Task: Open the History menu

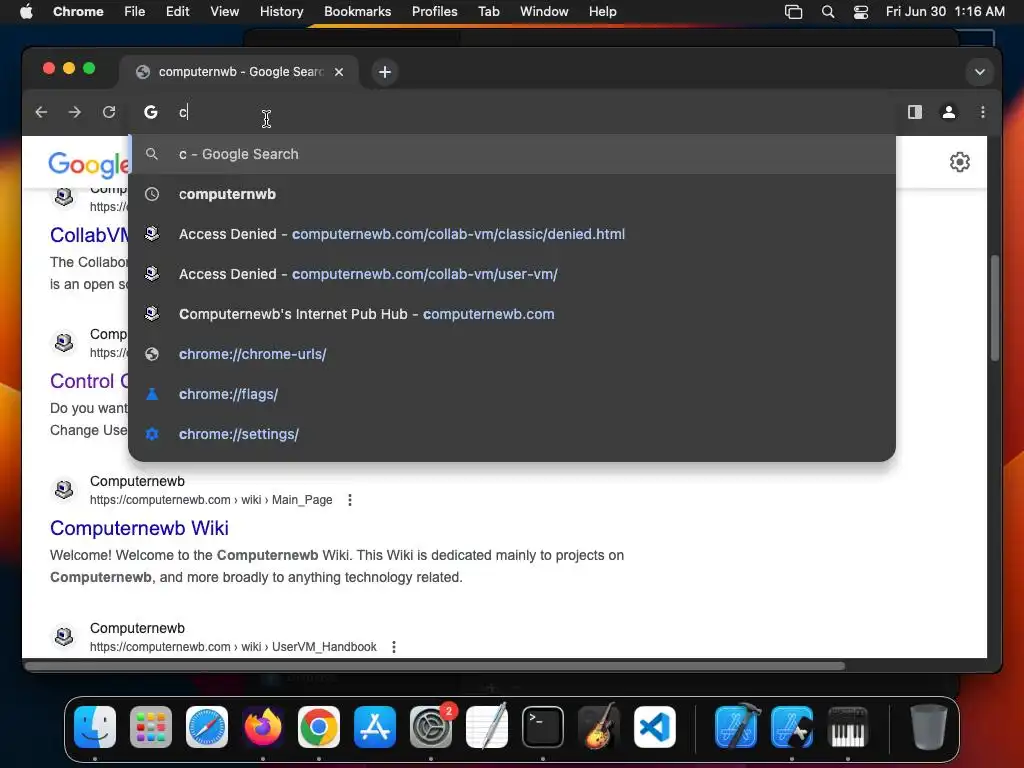Action: point(281,12)
